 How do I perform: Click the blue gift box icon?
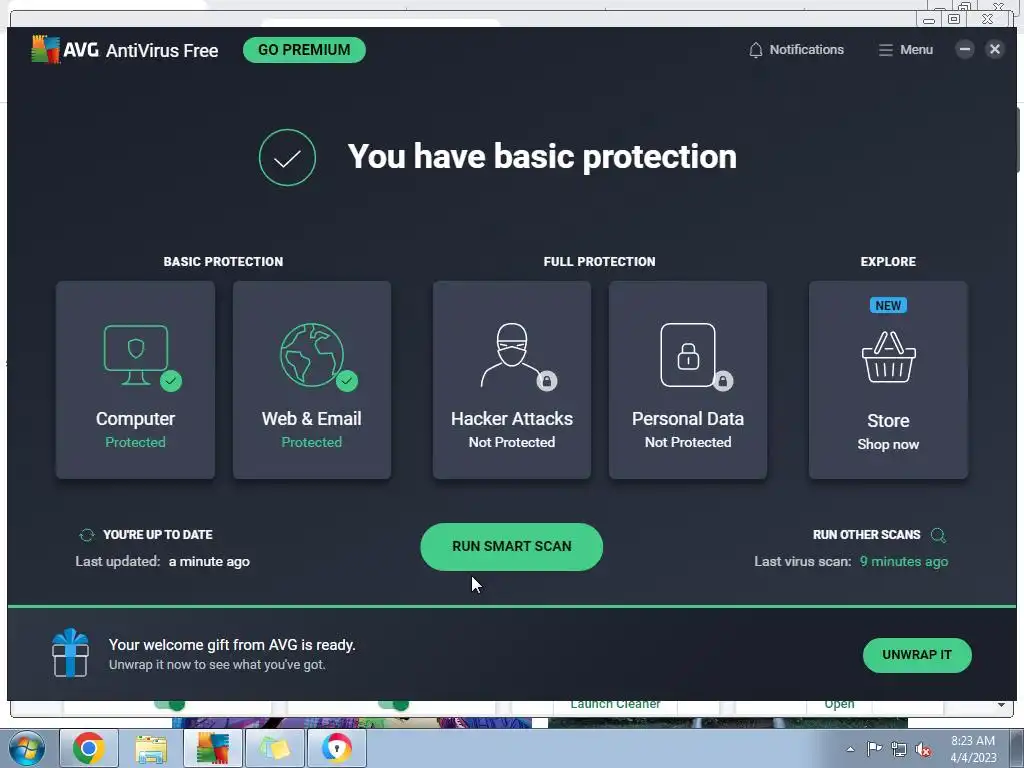coord(71,652)
